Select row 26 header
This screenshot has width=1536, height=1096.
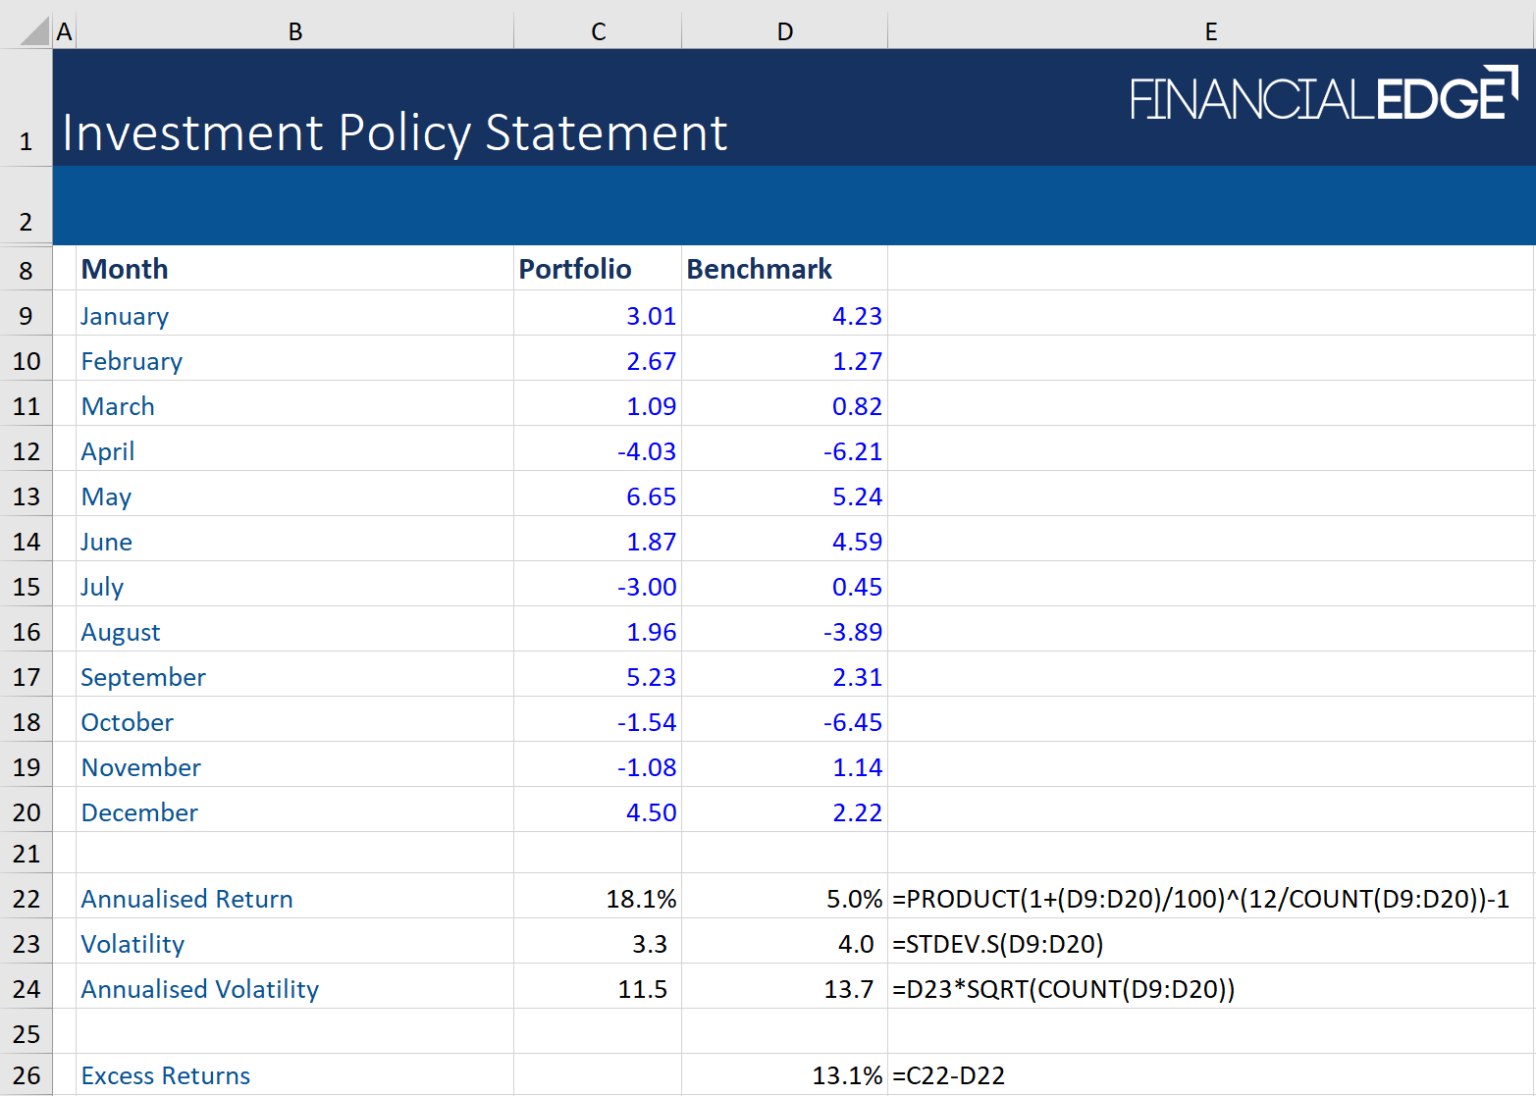[x=25, y=1075]
